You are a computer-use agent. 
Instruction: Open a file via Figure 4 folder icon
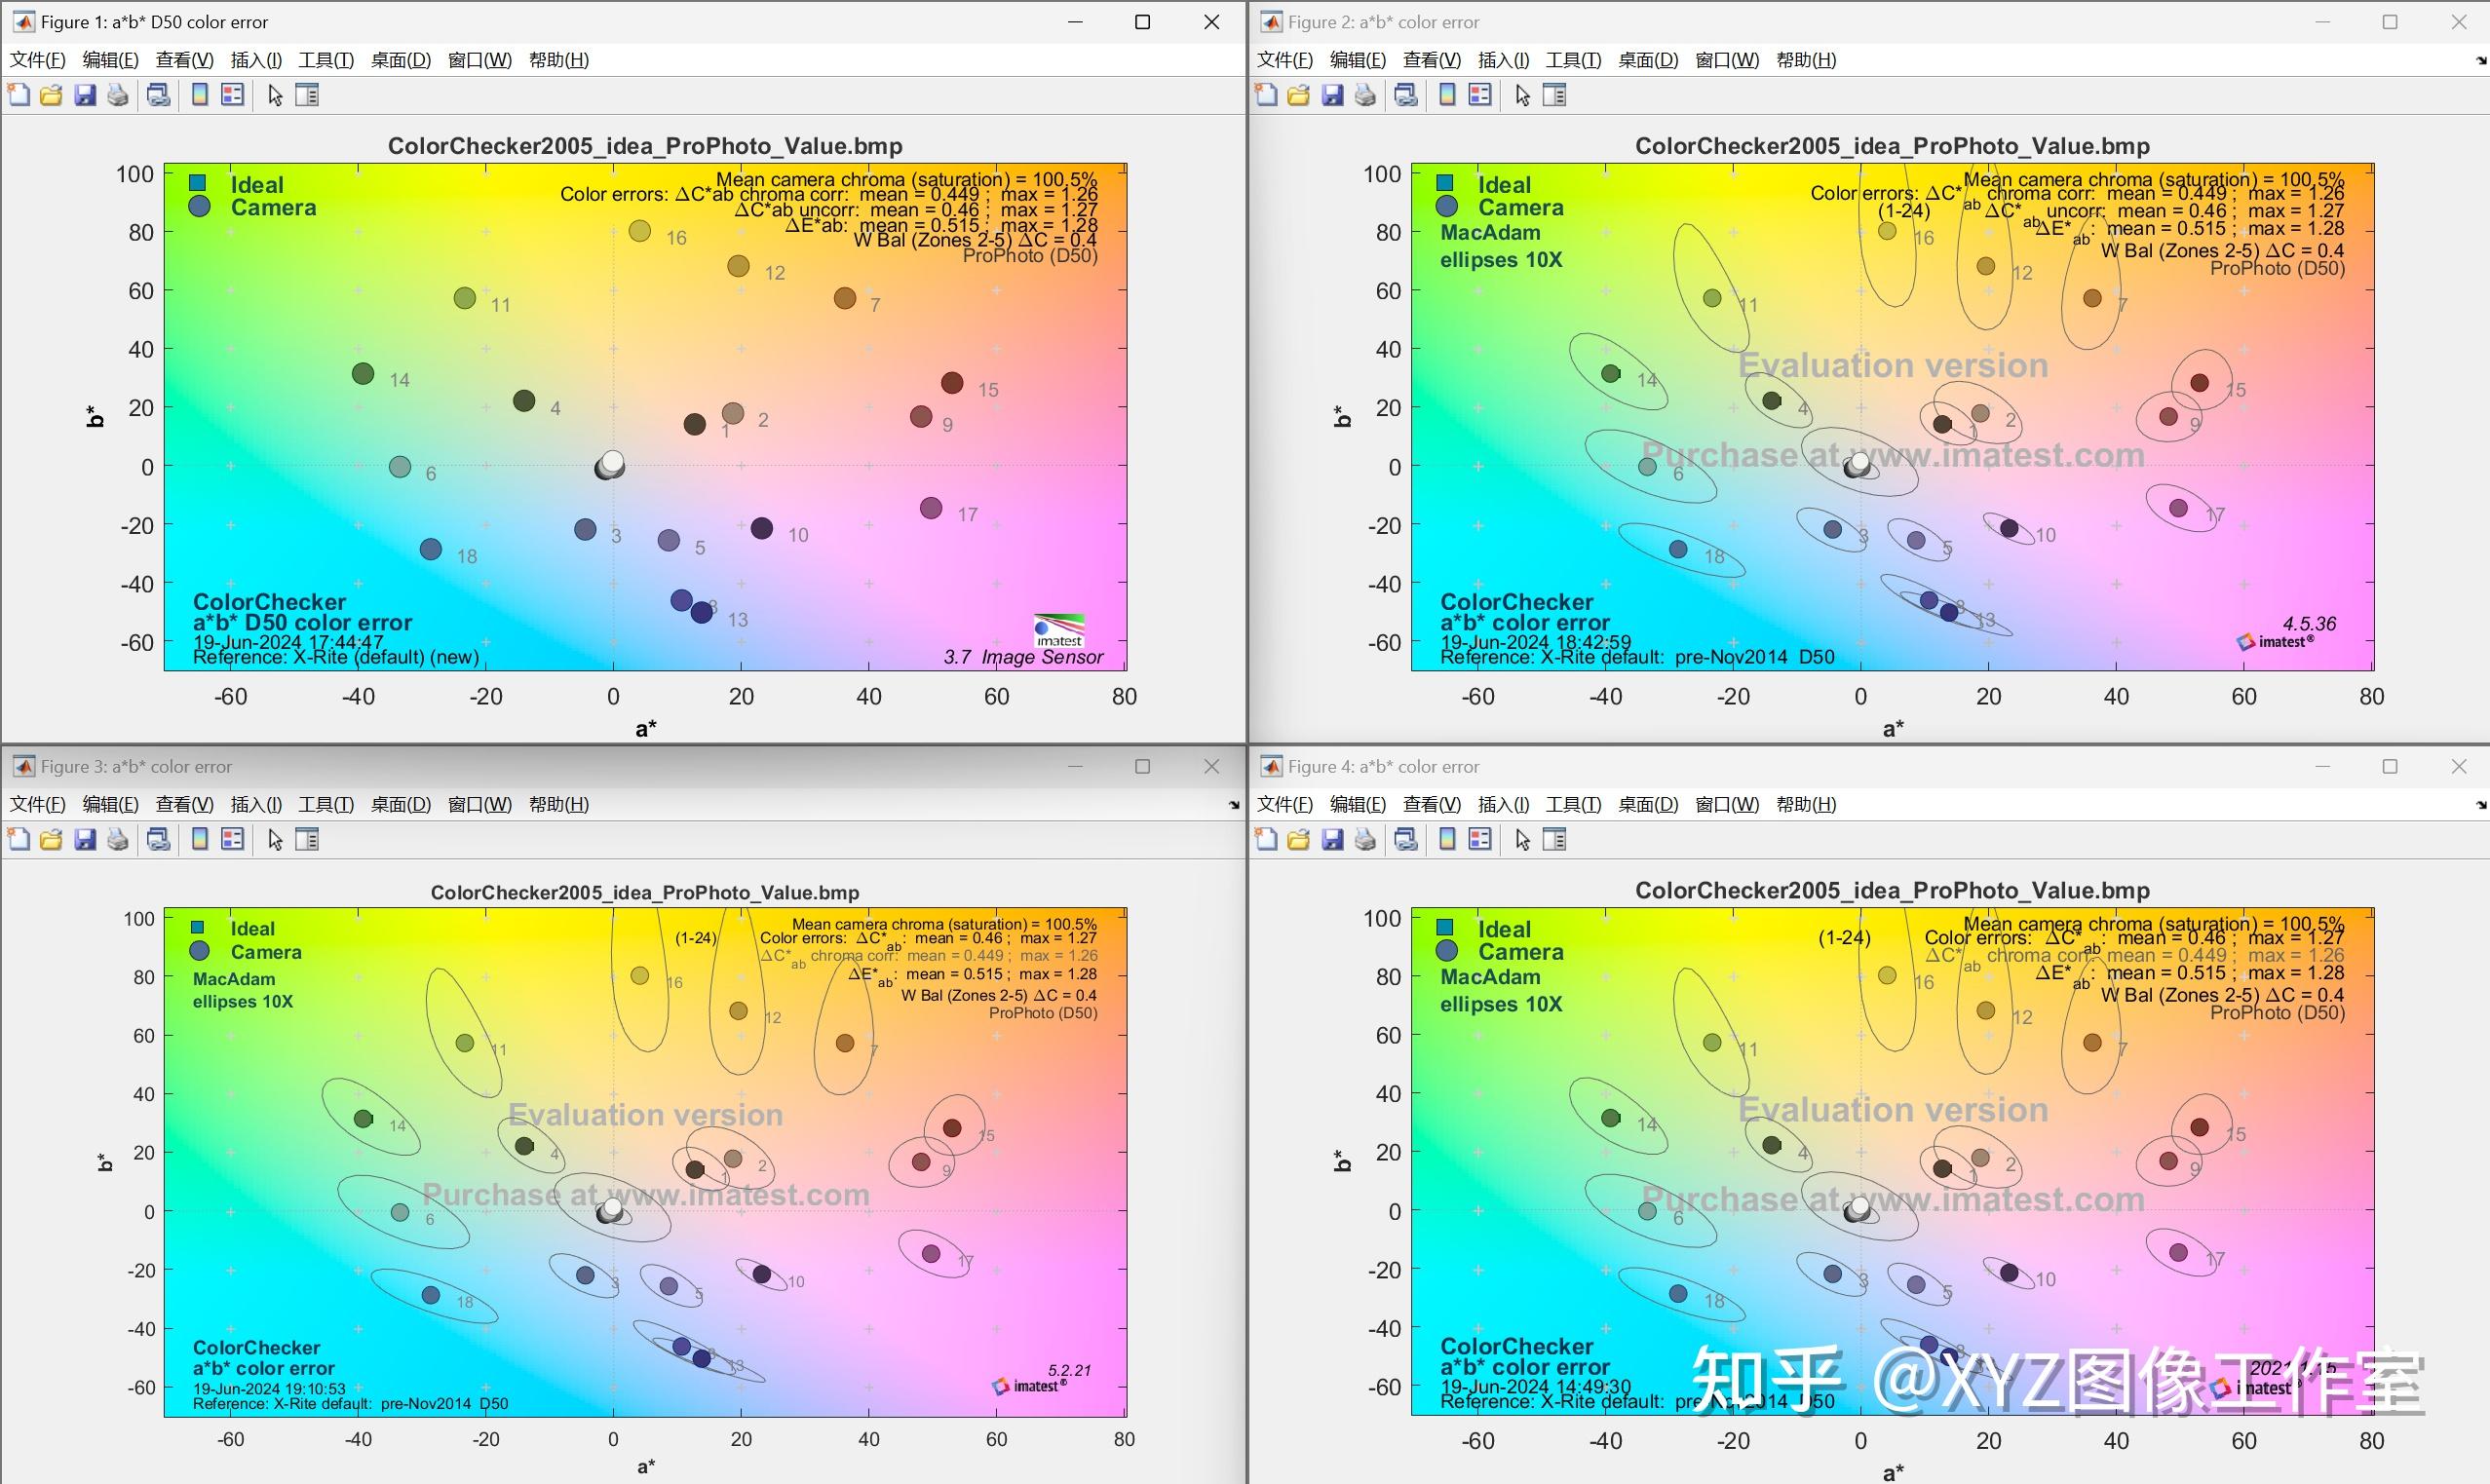[x=1297, y=839]
